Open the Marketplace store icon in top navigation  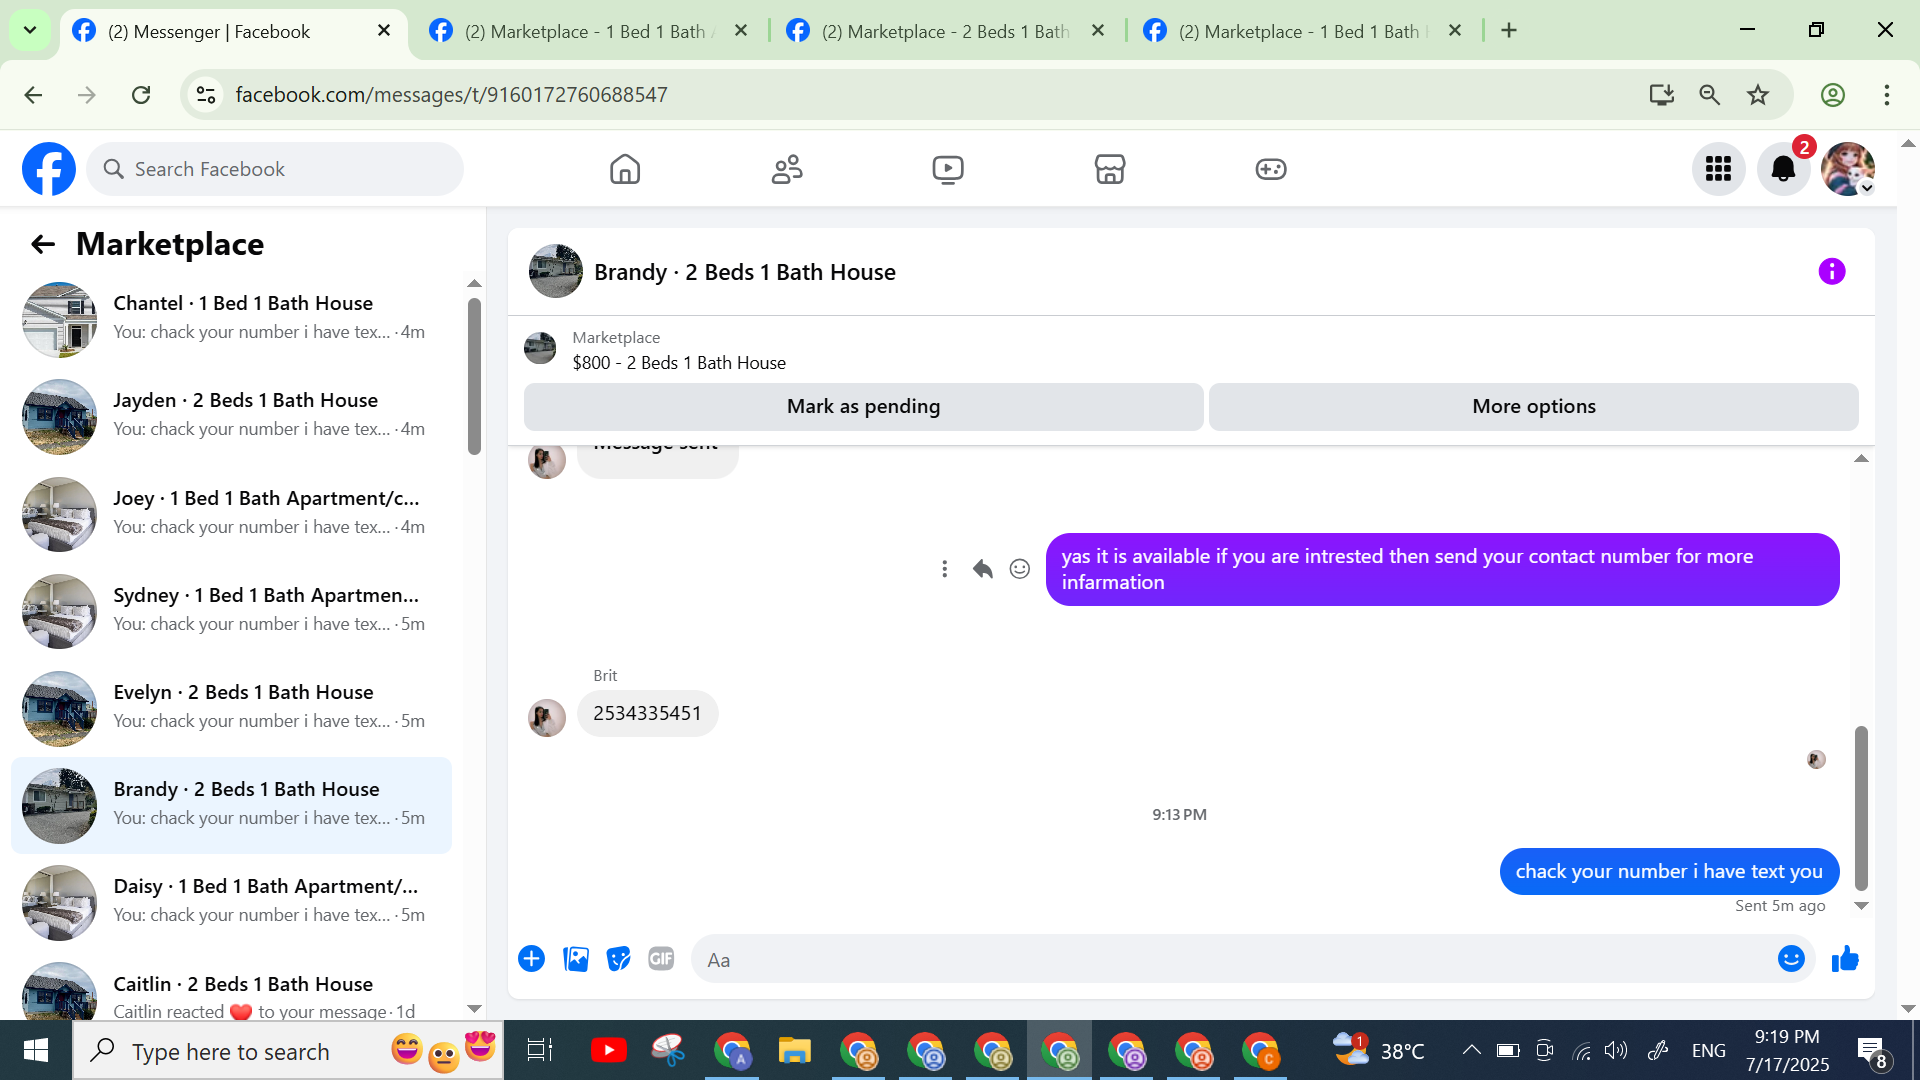pyautogui.click(x=1110, y=169)
